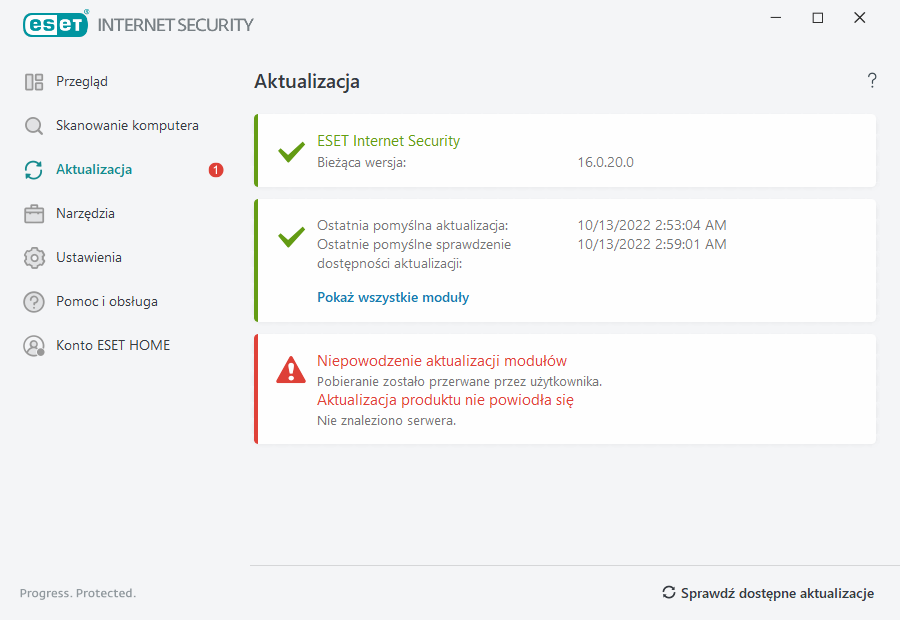Click the Ustawienia gear icon
The image size is (900, 620).
coord(34,258)
